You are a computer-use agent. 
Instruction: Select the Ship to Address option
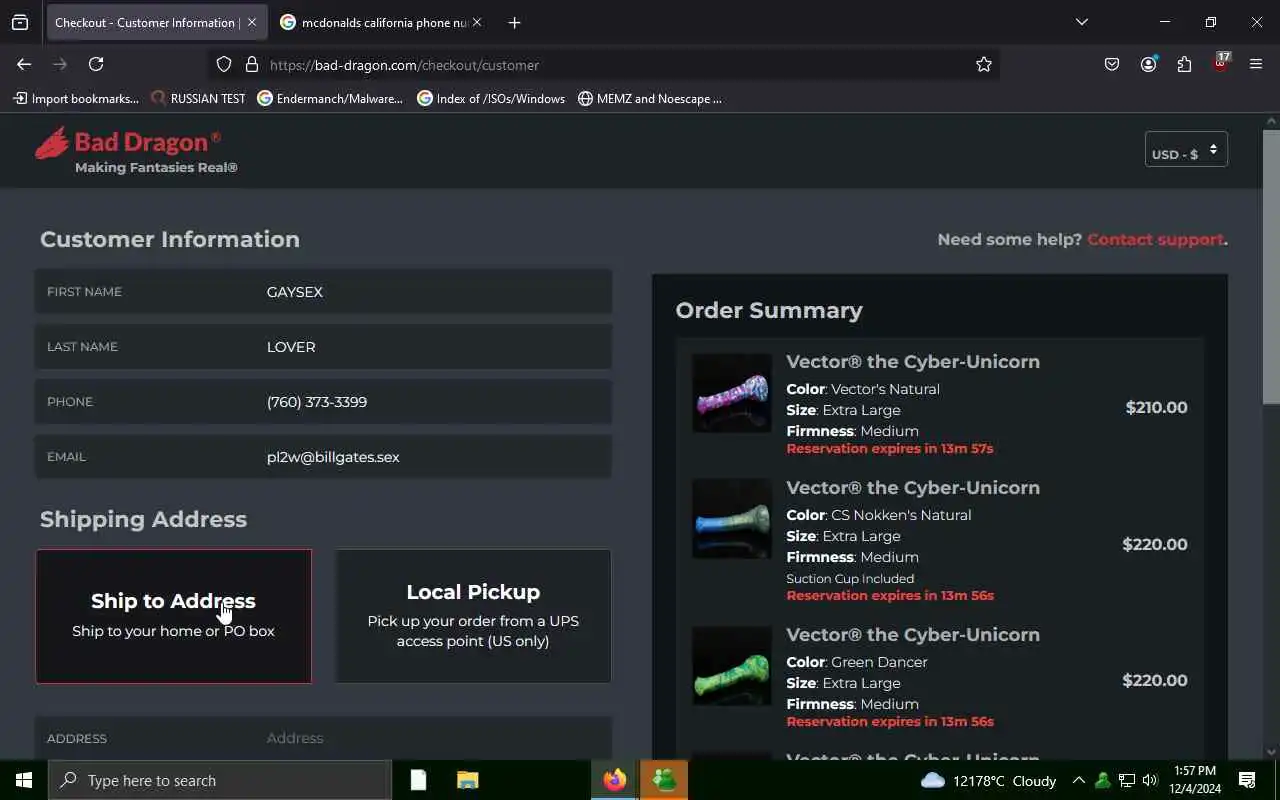(174, 616)
